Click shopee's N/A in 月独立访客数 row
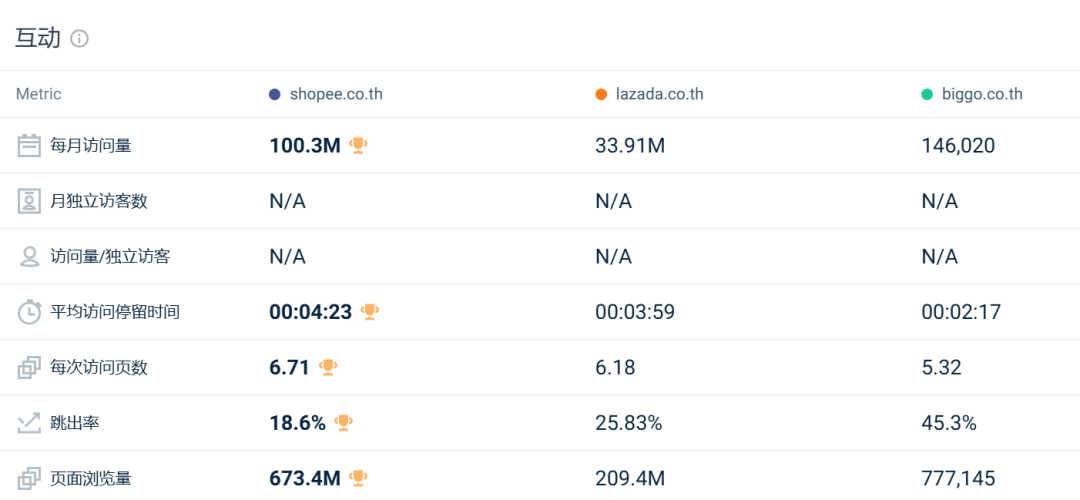 pyautogui.click(x=287, y=201)
